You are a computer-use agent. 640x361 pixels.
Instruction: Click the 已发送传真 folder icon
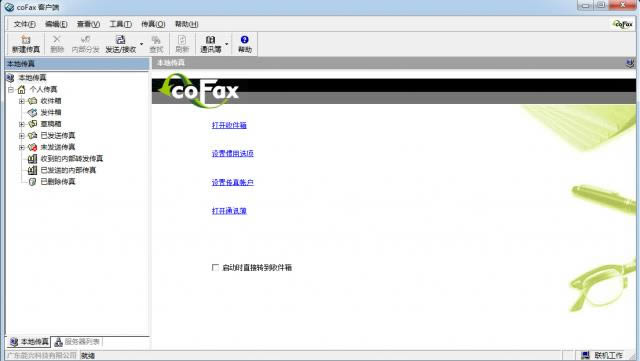tap(32, 135)
